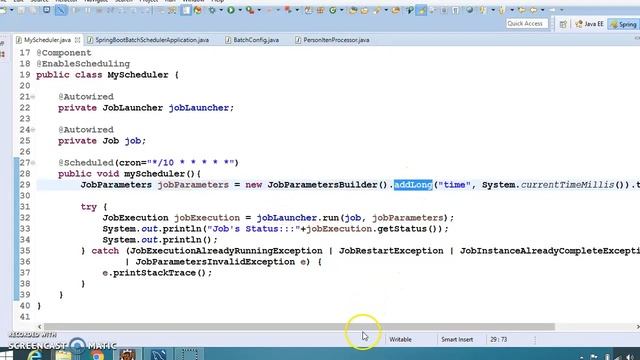Collapse the fold marker at line 21

[33, 97]
